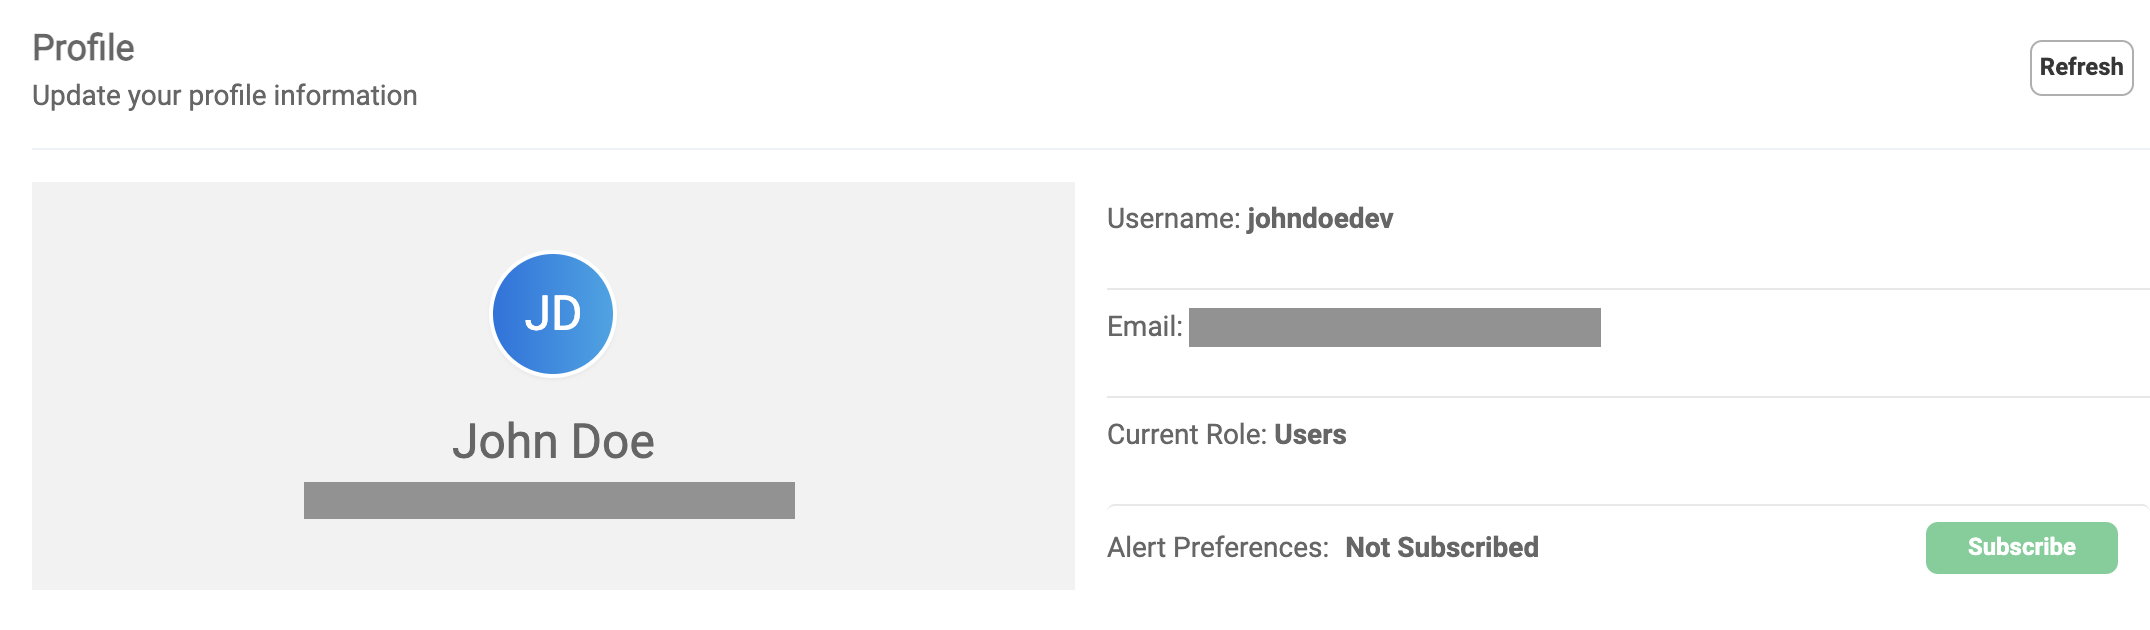Click the Username label
Screen dimensions: 2150x630
coord(1174,219)
